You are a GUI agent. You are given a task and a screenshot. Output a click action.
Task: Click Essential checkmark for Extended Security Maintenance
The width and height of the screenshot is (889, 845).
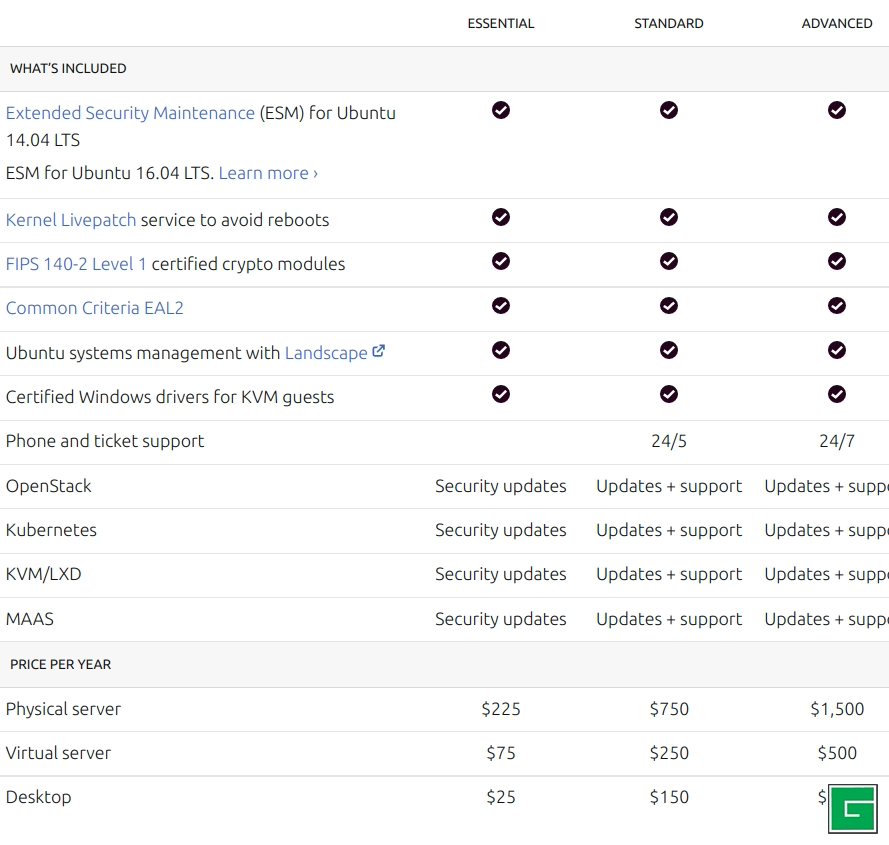coord(501,110)
